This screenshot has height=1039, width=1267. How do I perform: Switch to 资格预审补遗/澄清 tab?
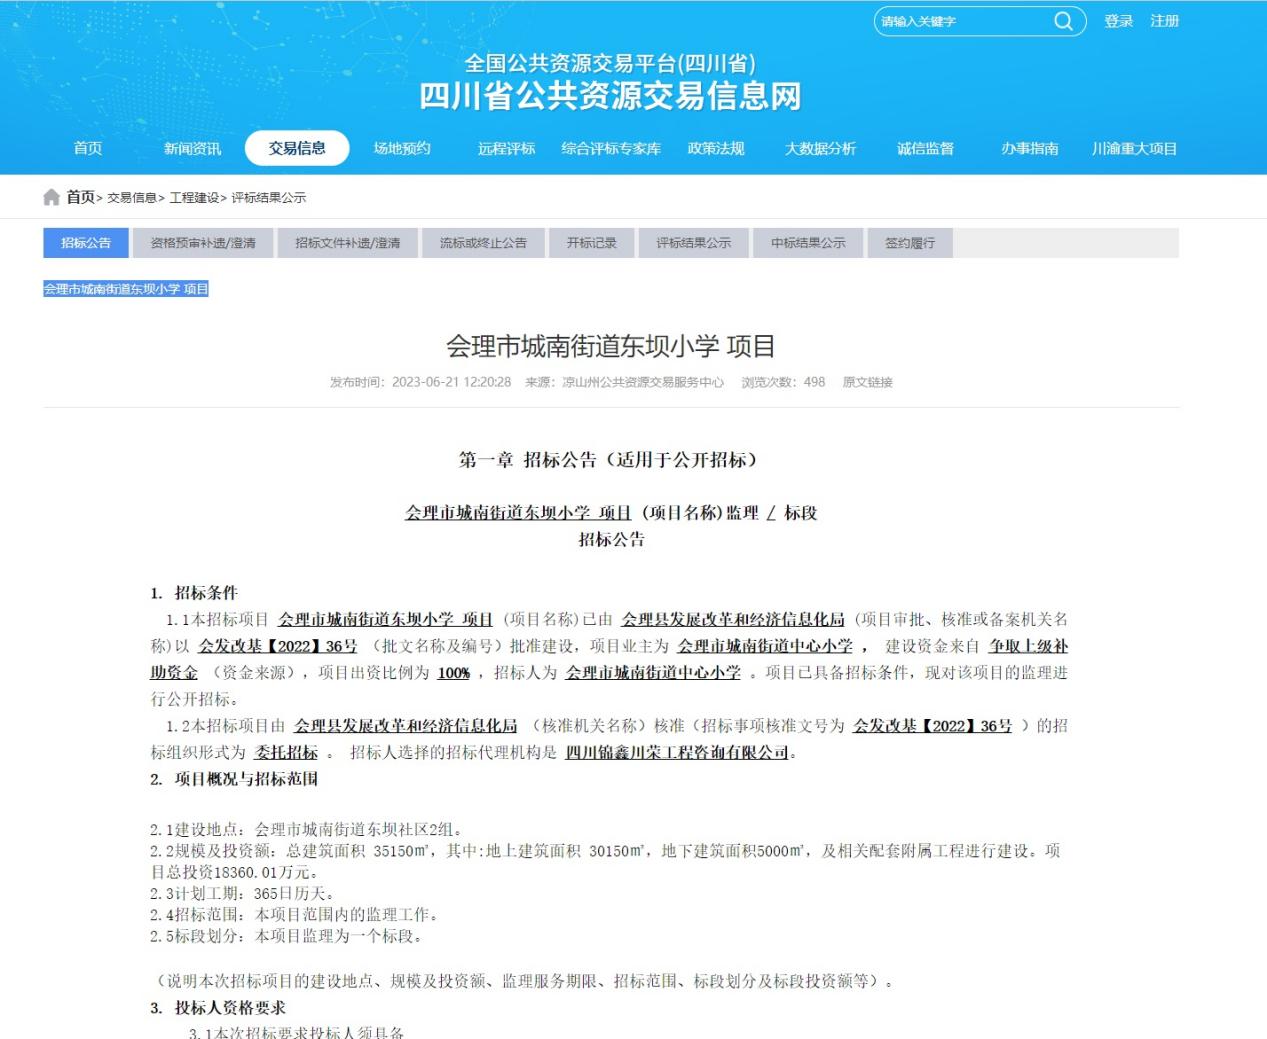point(203,243)
